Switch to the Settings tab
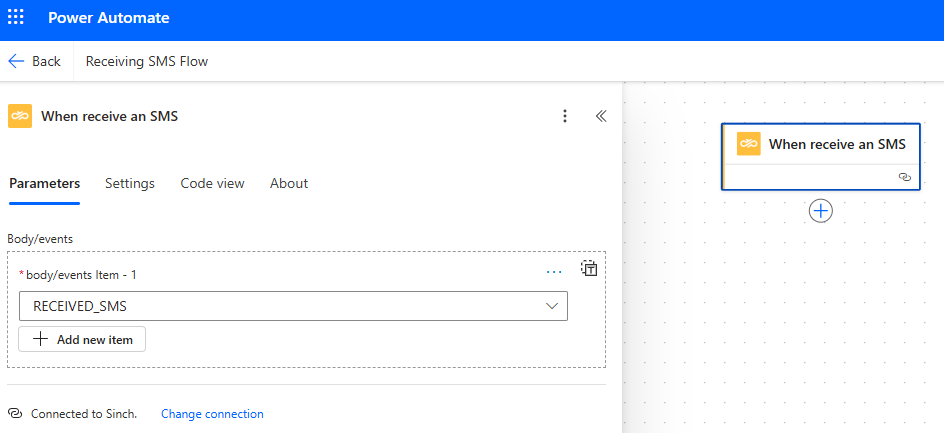The width and height of the screenshot is (944, 433). [x=130, y=183]
